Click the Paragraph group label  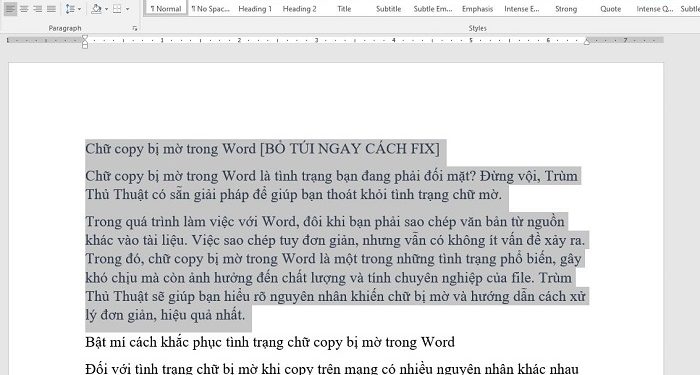(x=65, y=28)
